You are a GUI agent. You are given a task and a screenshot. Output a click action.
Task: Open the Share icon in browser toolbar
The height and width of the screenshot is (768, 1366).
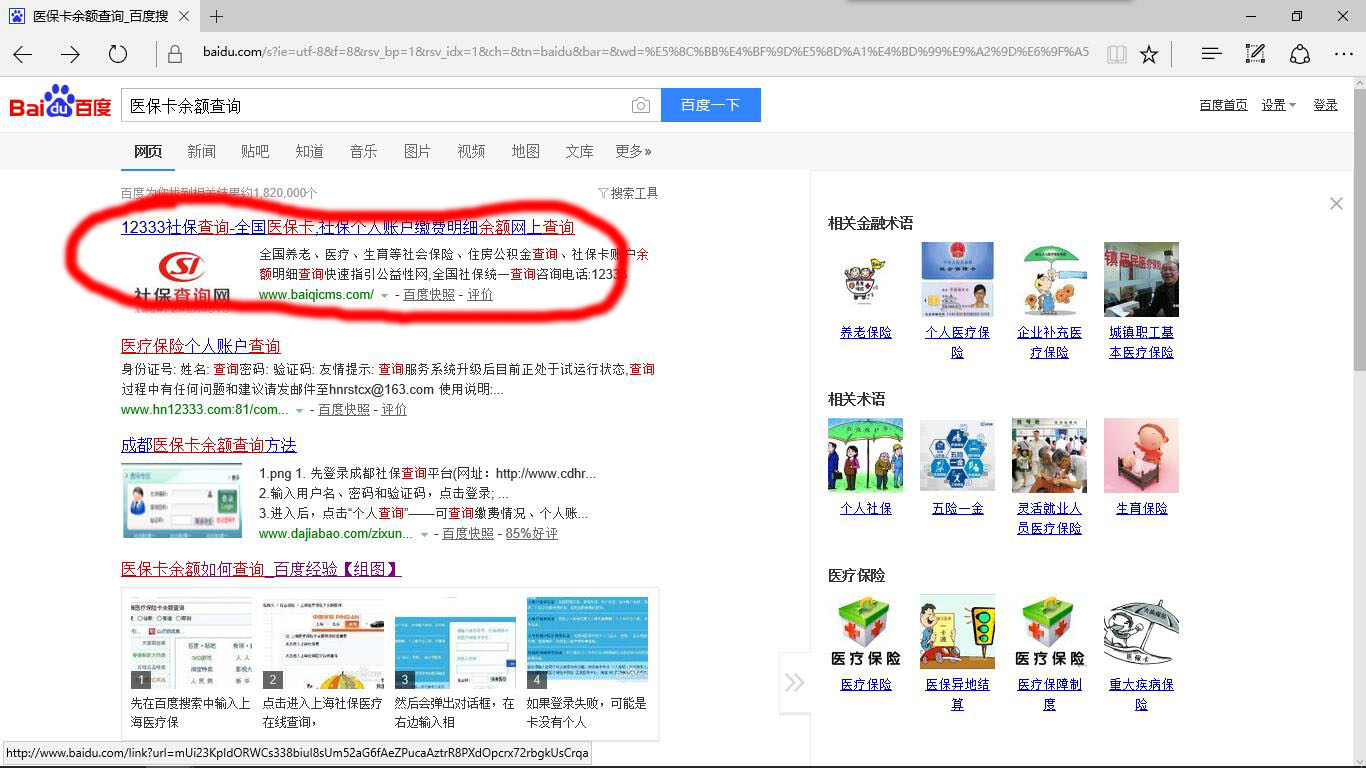click(x=1300, y=54)
